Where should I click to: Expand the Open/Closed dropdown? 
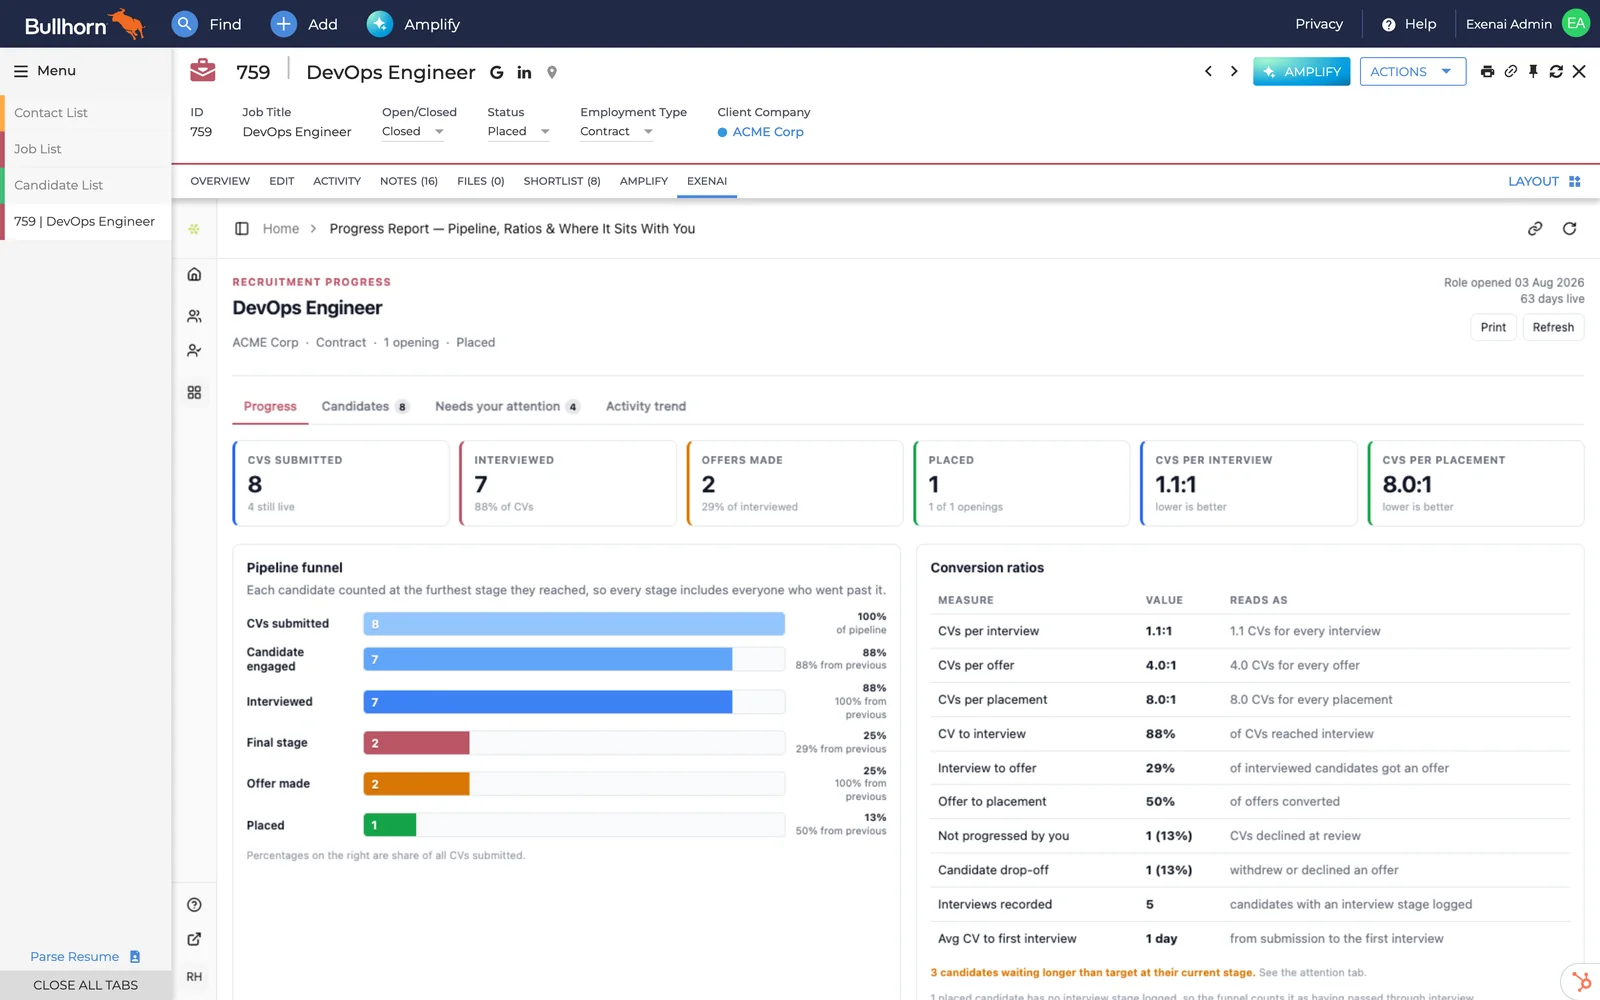point(414,132)
